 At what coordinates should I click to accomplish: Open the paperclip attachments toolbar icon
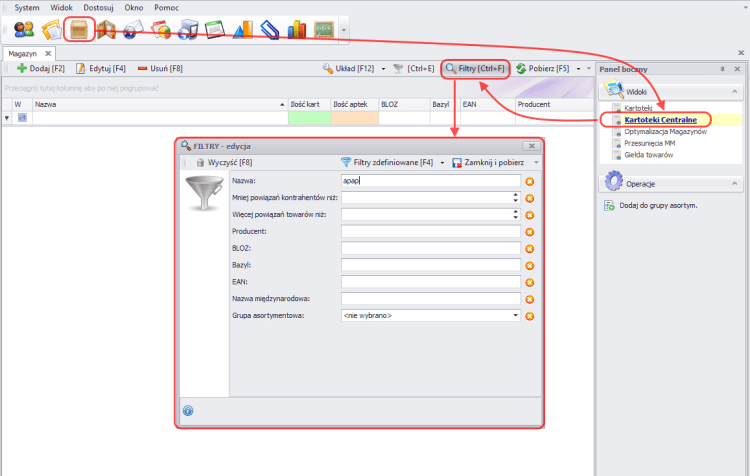tap(269, 30)
